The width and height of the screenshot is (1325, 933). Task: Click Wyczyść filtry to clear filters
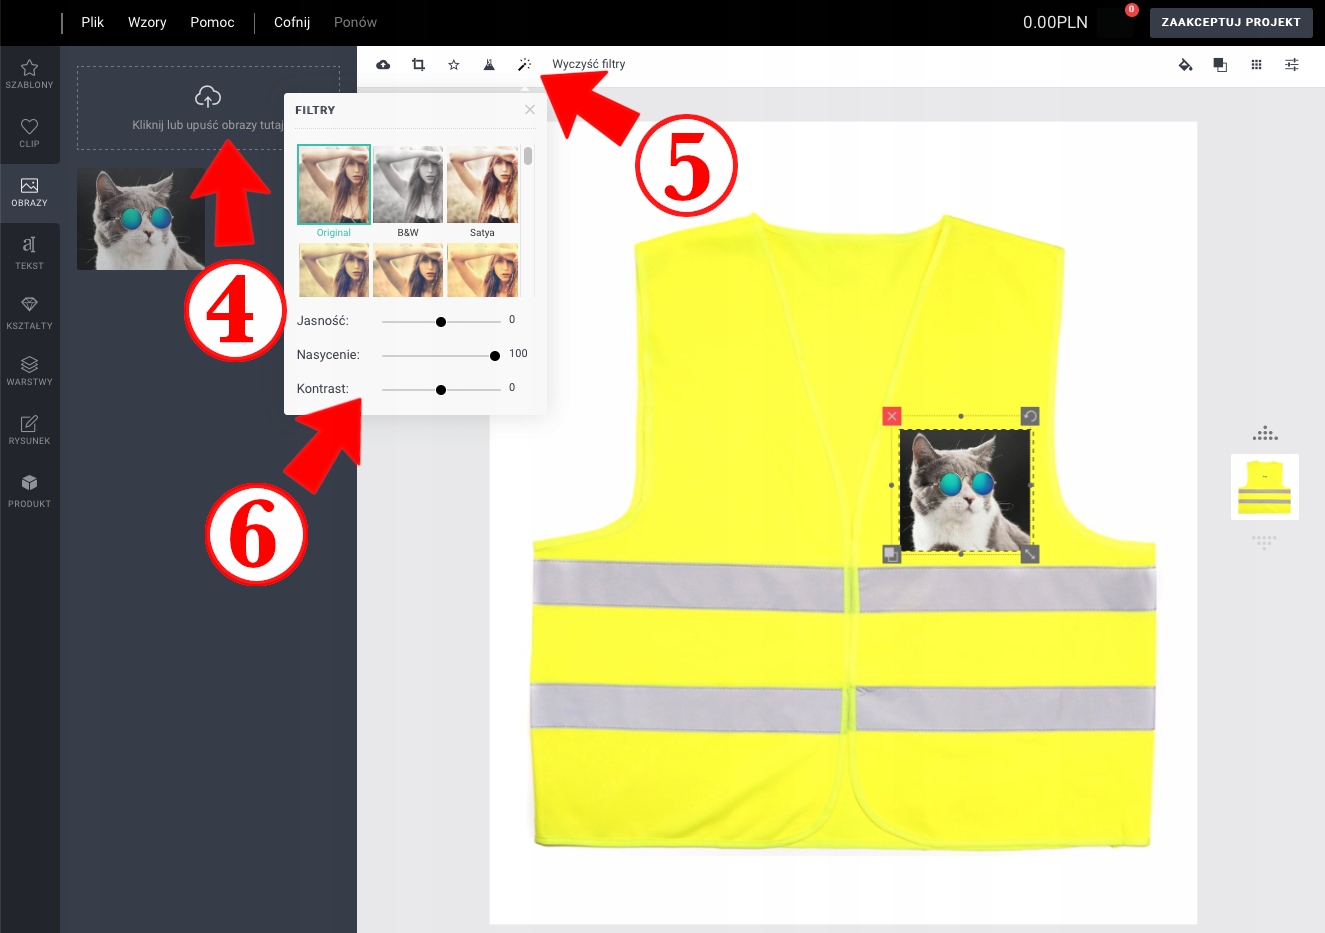589,65
